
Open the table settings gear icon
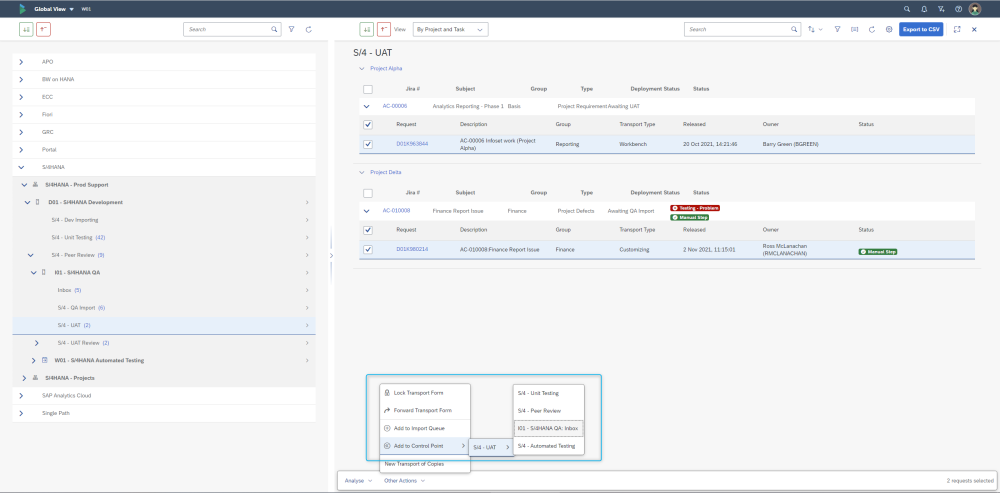(x=889, y=30)
